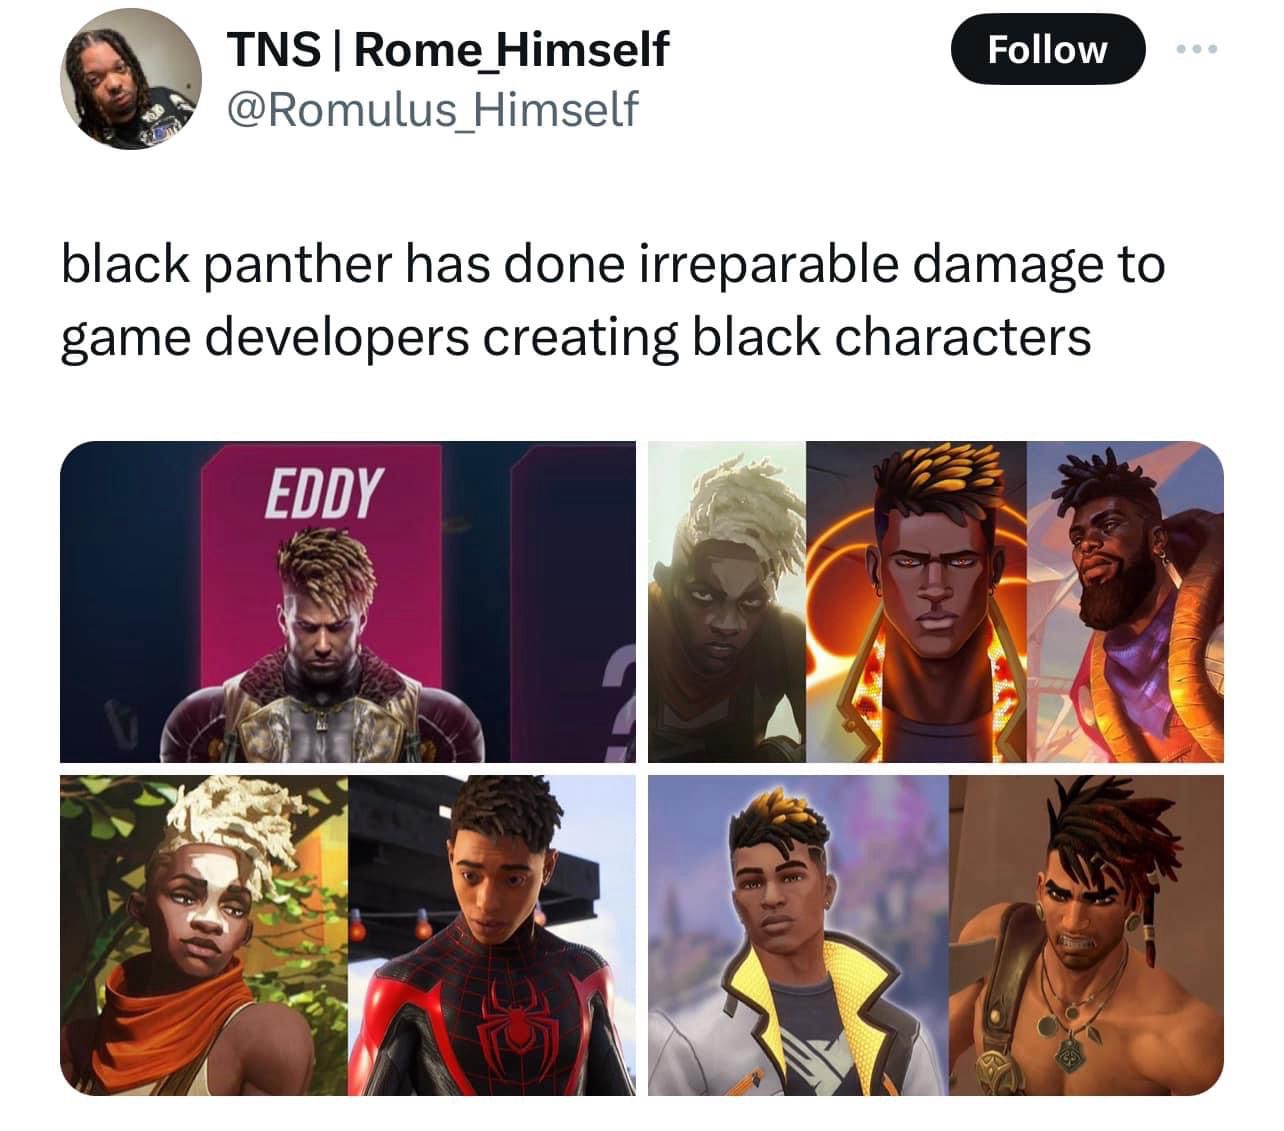Select character wearing yellow-collared jacket
The width and height of the screenshot is (1284, 1131).
[x=798, y=934]
